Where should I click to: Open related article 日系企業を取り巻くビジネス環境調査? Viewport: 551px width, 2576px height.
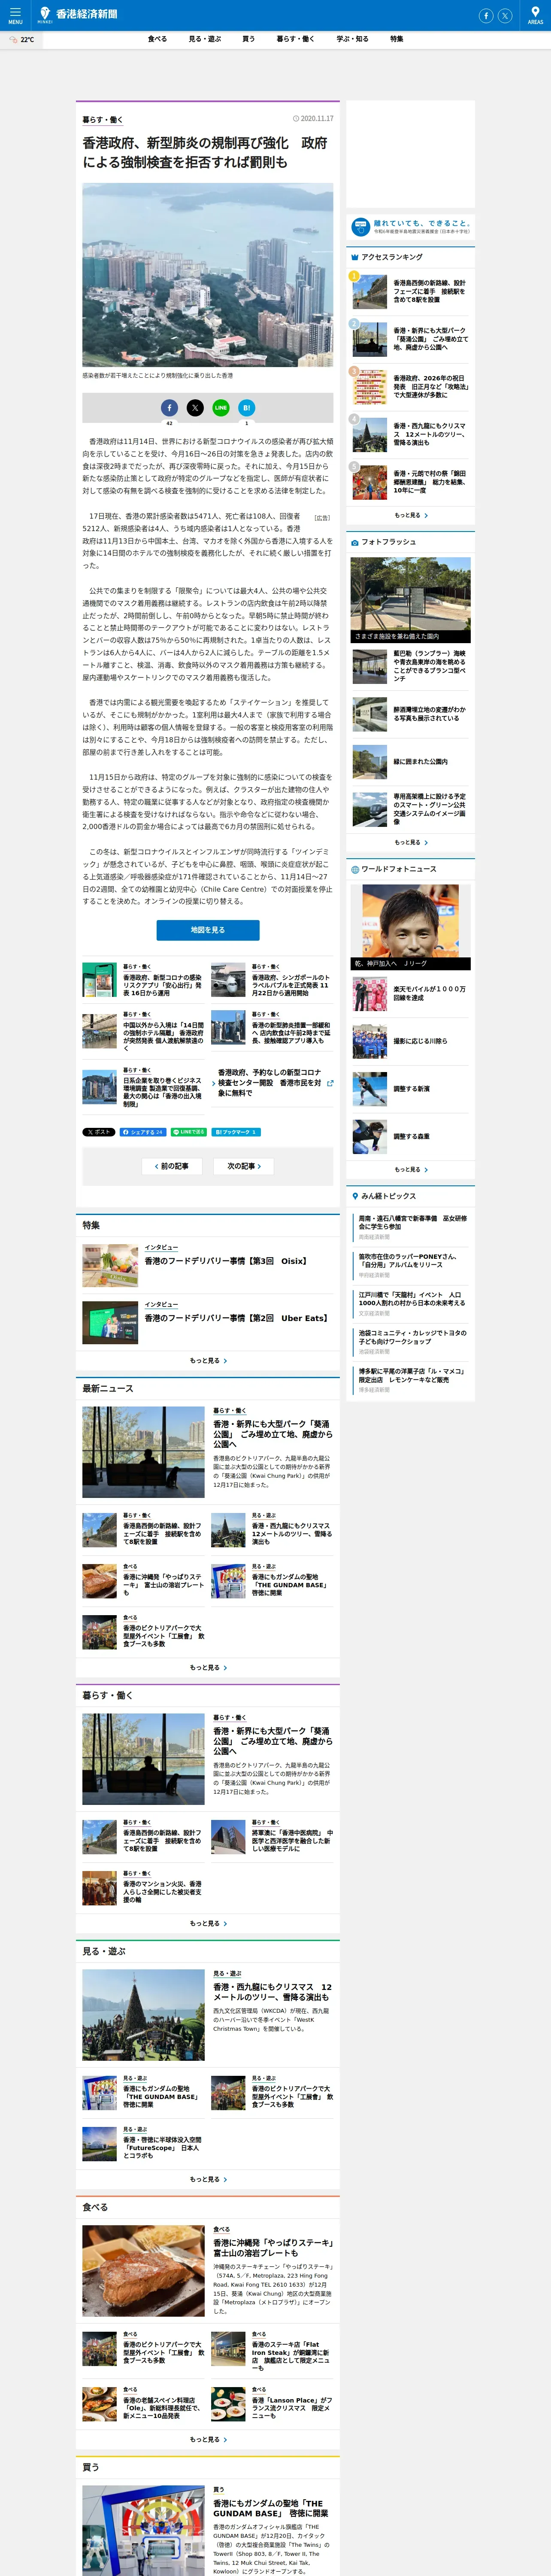(x=142, y=1088)
